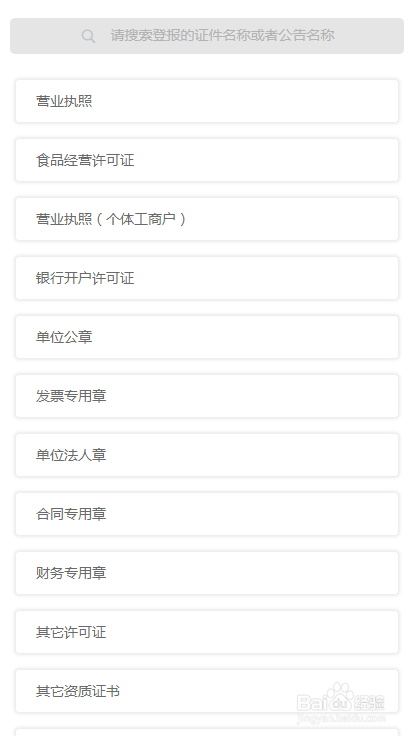This screenshot has height=736, width=414.
Task: Choose 其它资质证书 list item
Action: pos(207,691)
